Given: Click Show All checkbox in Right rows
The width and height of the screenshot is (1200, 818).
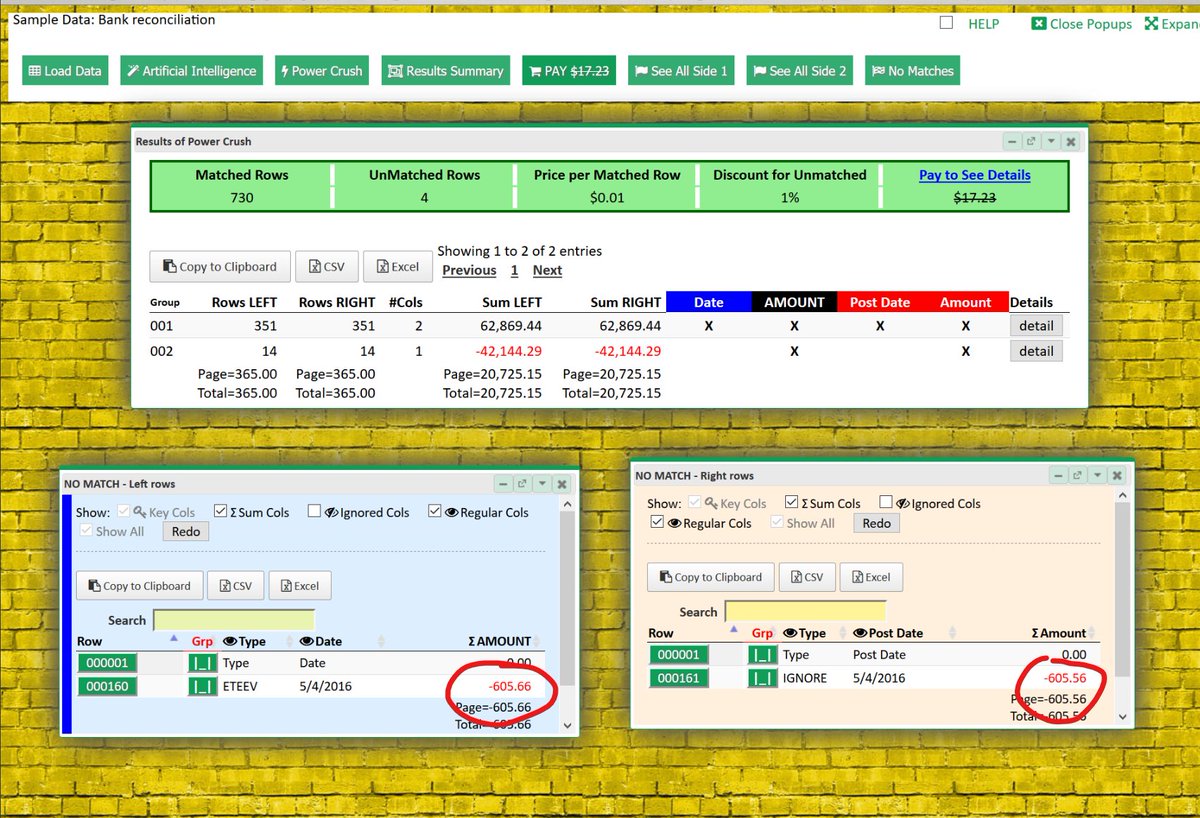Looking at the screenshot, I should click(x=776, y=522).
